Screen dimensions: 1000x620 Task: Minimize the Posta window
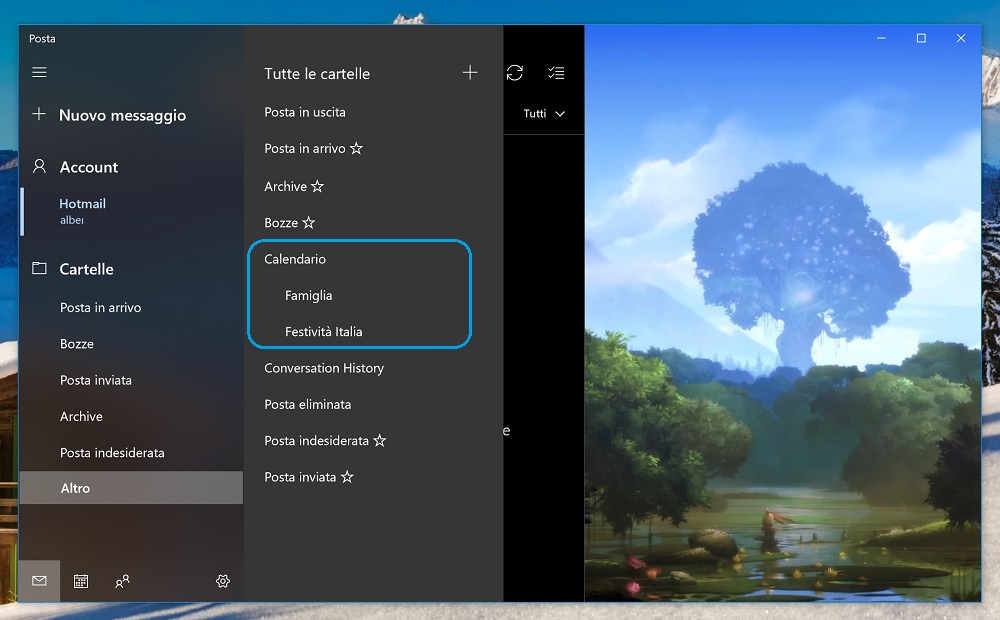(x=881, y=38)
